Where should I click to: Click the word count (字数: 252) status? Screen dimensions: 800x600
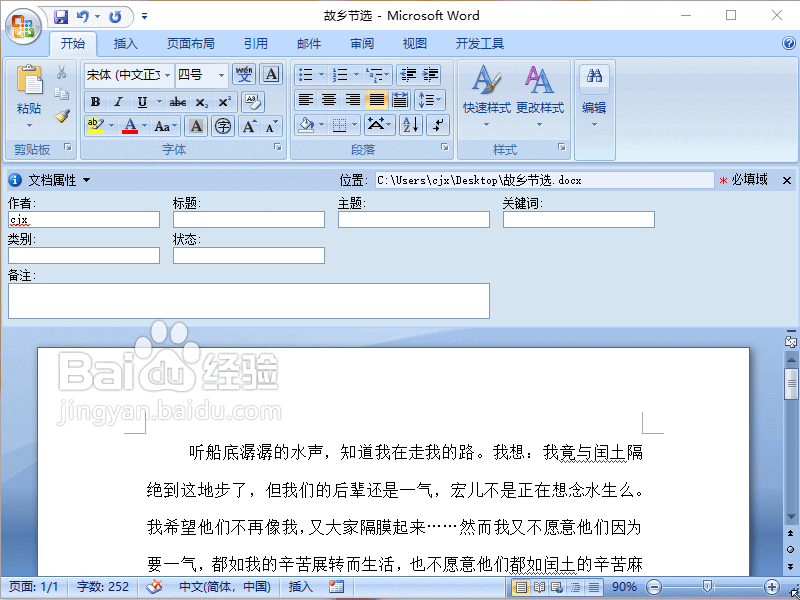(103, 587)
